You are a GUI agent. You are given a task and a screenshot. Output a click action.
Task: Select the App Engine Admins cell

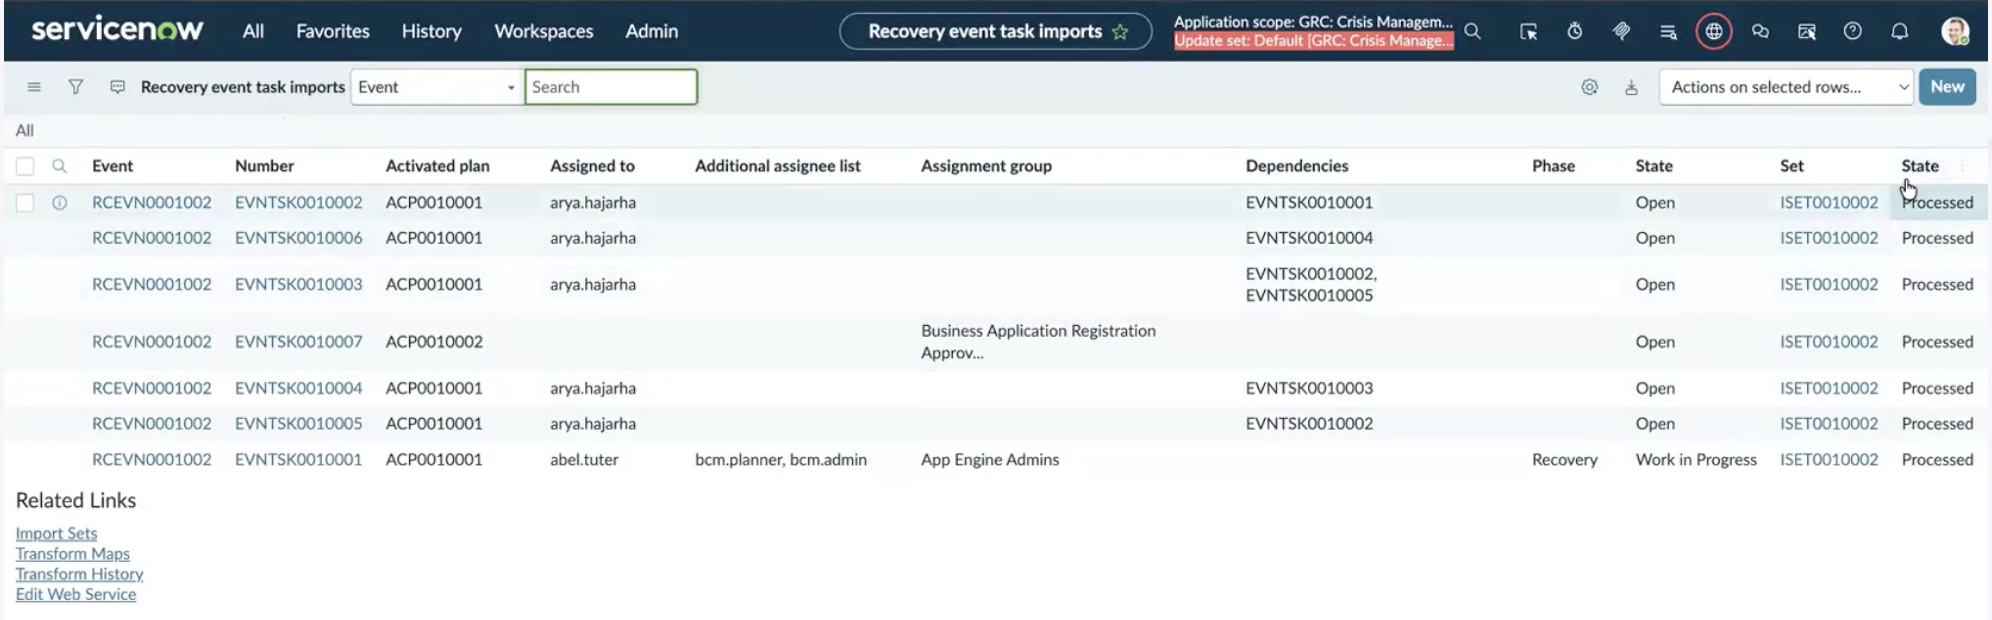click(x=990, y=460)
